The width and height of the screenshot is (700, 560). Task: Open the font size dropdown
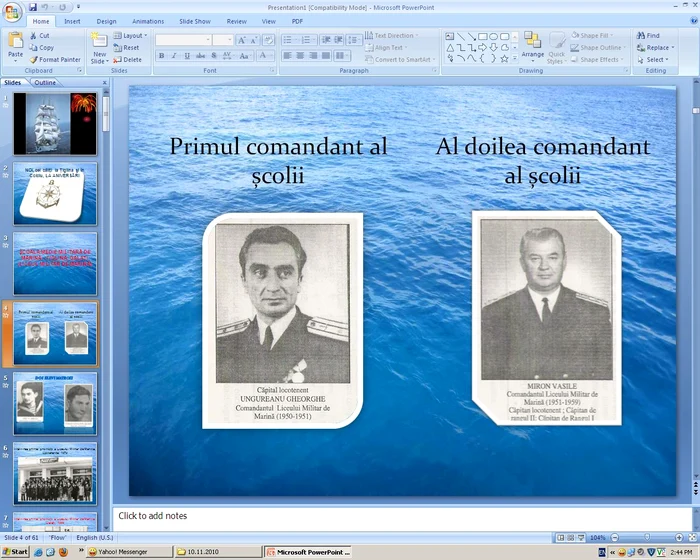point(229,40)
